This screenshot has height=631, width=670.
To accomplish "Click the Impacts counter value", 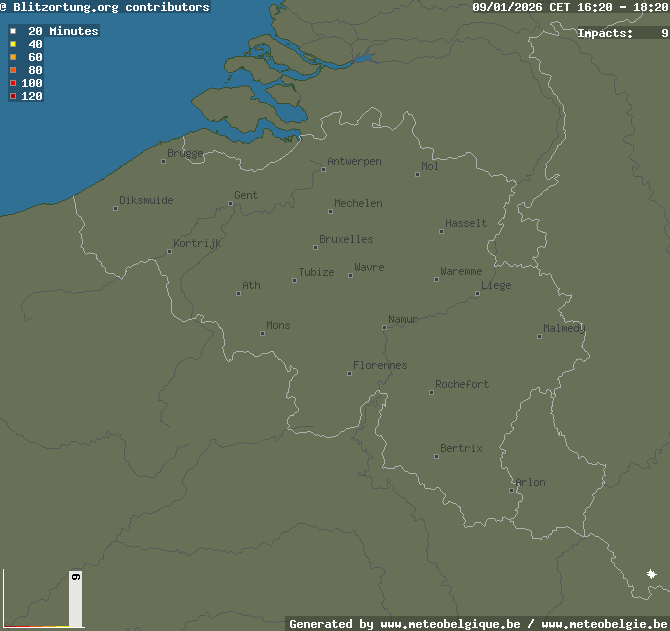I will 664,33.
